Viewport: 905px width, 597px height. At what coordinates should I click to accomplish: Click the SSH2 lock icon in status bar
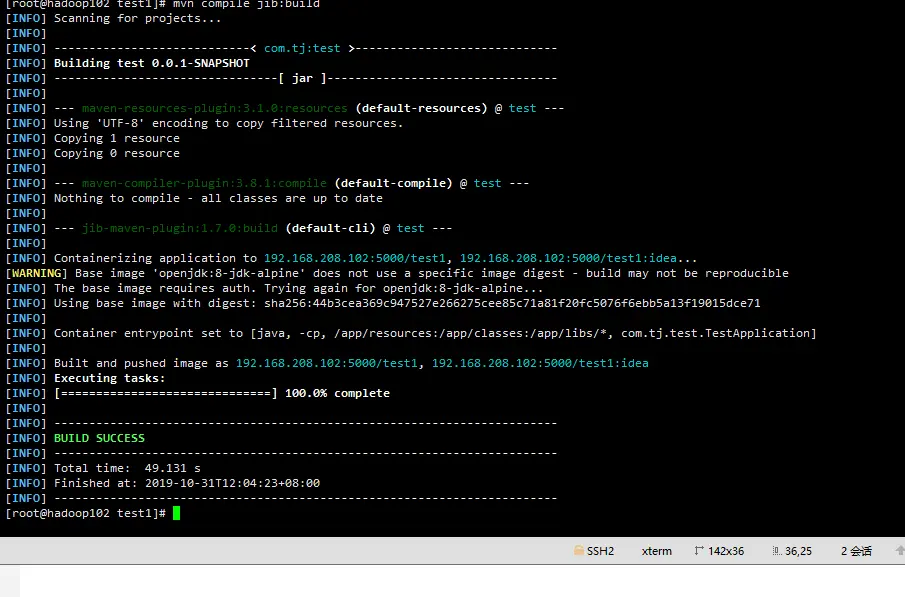point(578,551)
